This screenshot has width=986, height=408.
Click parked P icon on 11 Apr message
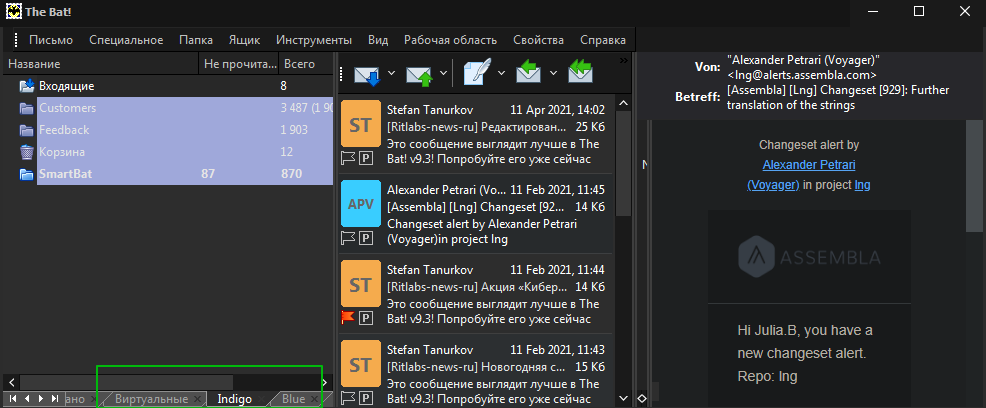365,158
